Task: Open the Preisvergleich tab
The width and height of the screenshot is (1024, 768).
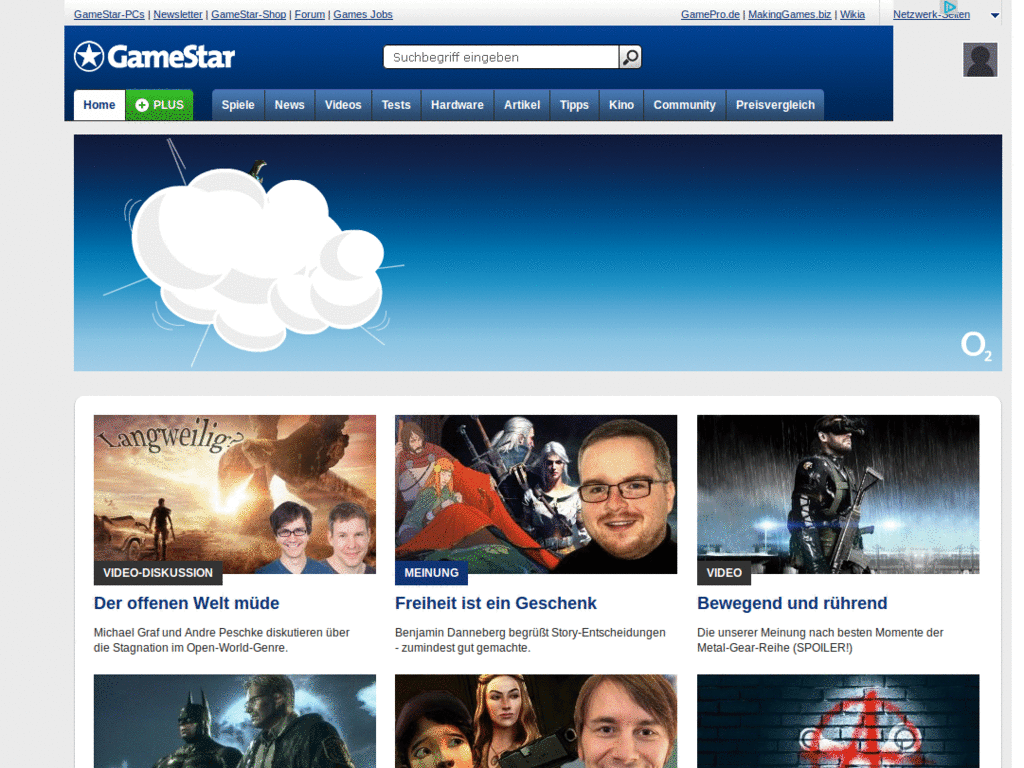Action: [x=775, y=104]
